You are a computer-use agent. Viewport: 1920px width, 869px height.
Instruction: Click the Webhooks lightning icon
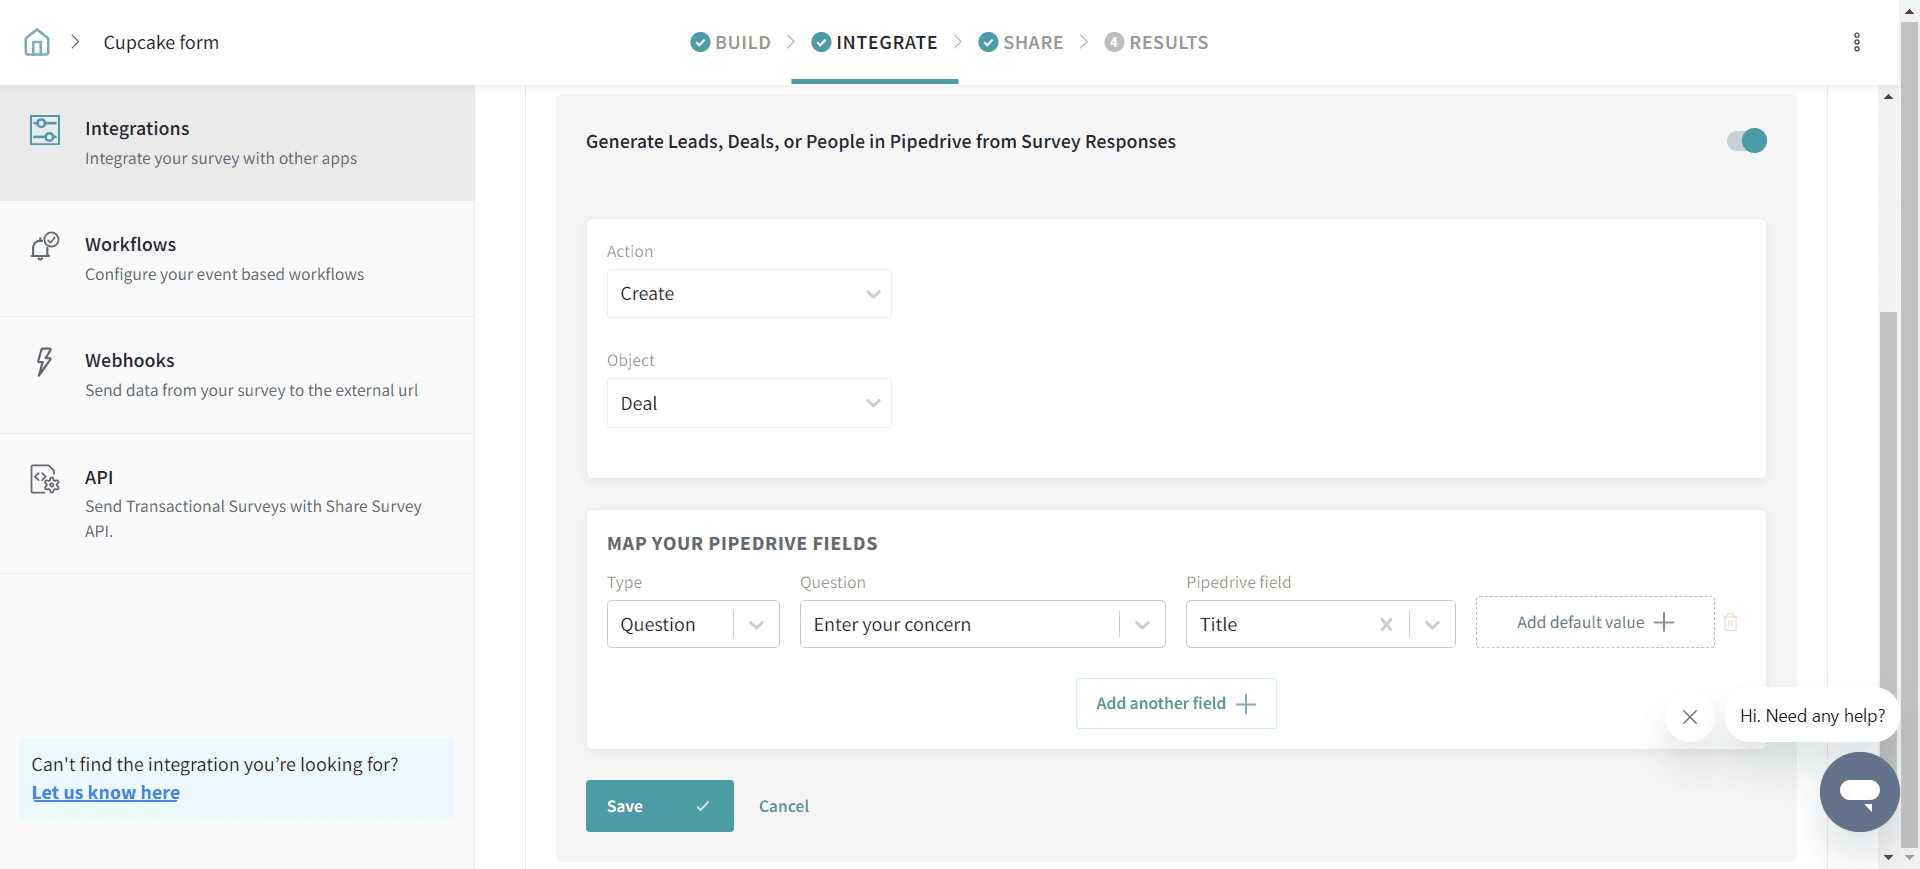(44, 361)
